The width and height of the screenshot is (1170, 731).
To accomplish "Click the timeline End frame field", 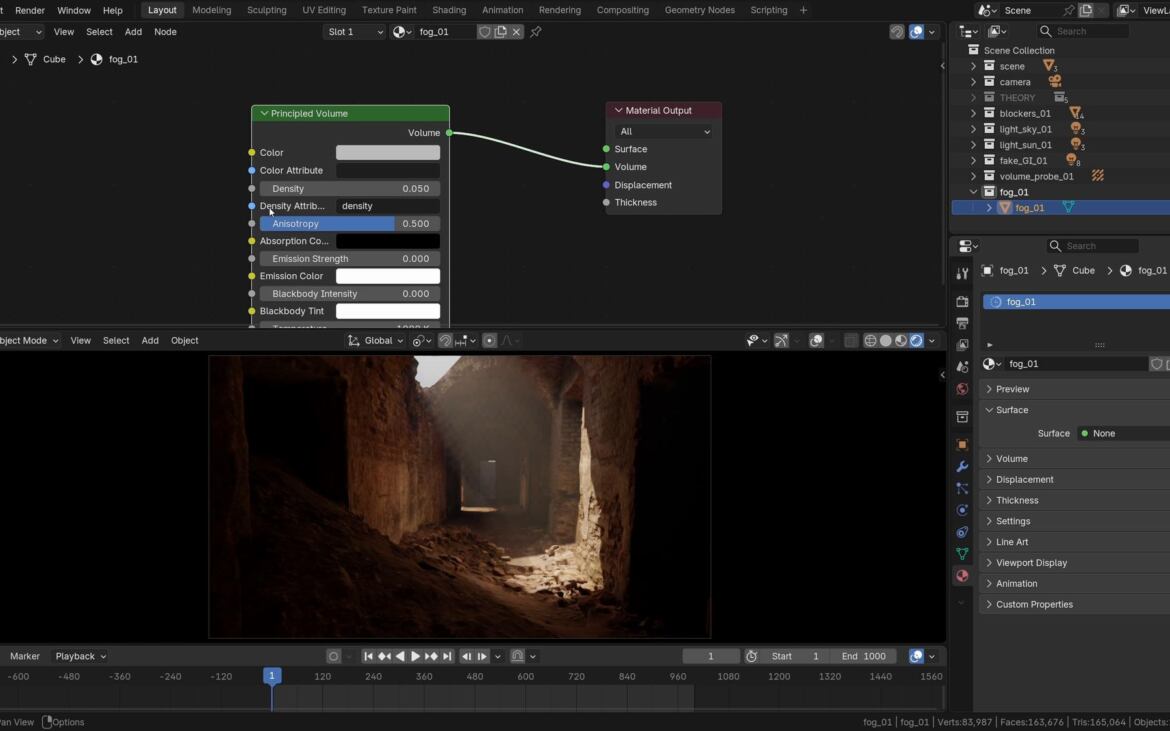I will [864, 656].
